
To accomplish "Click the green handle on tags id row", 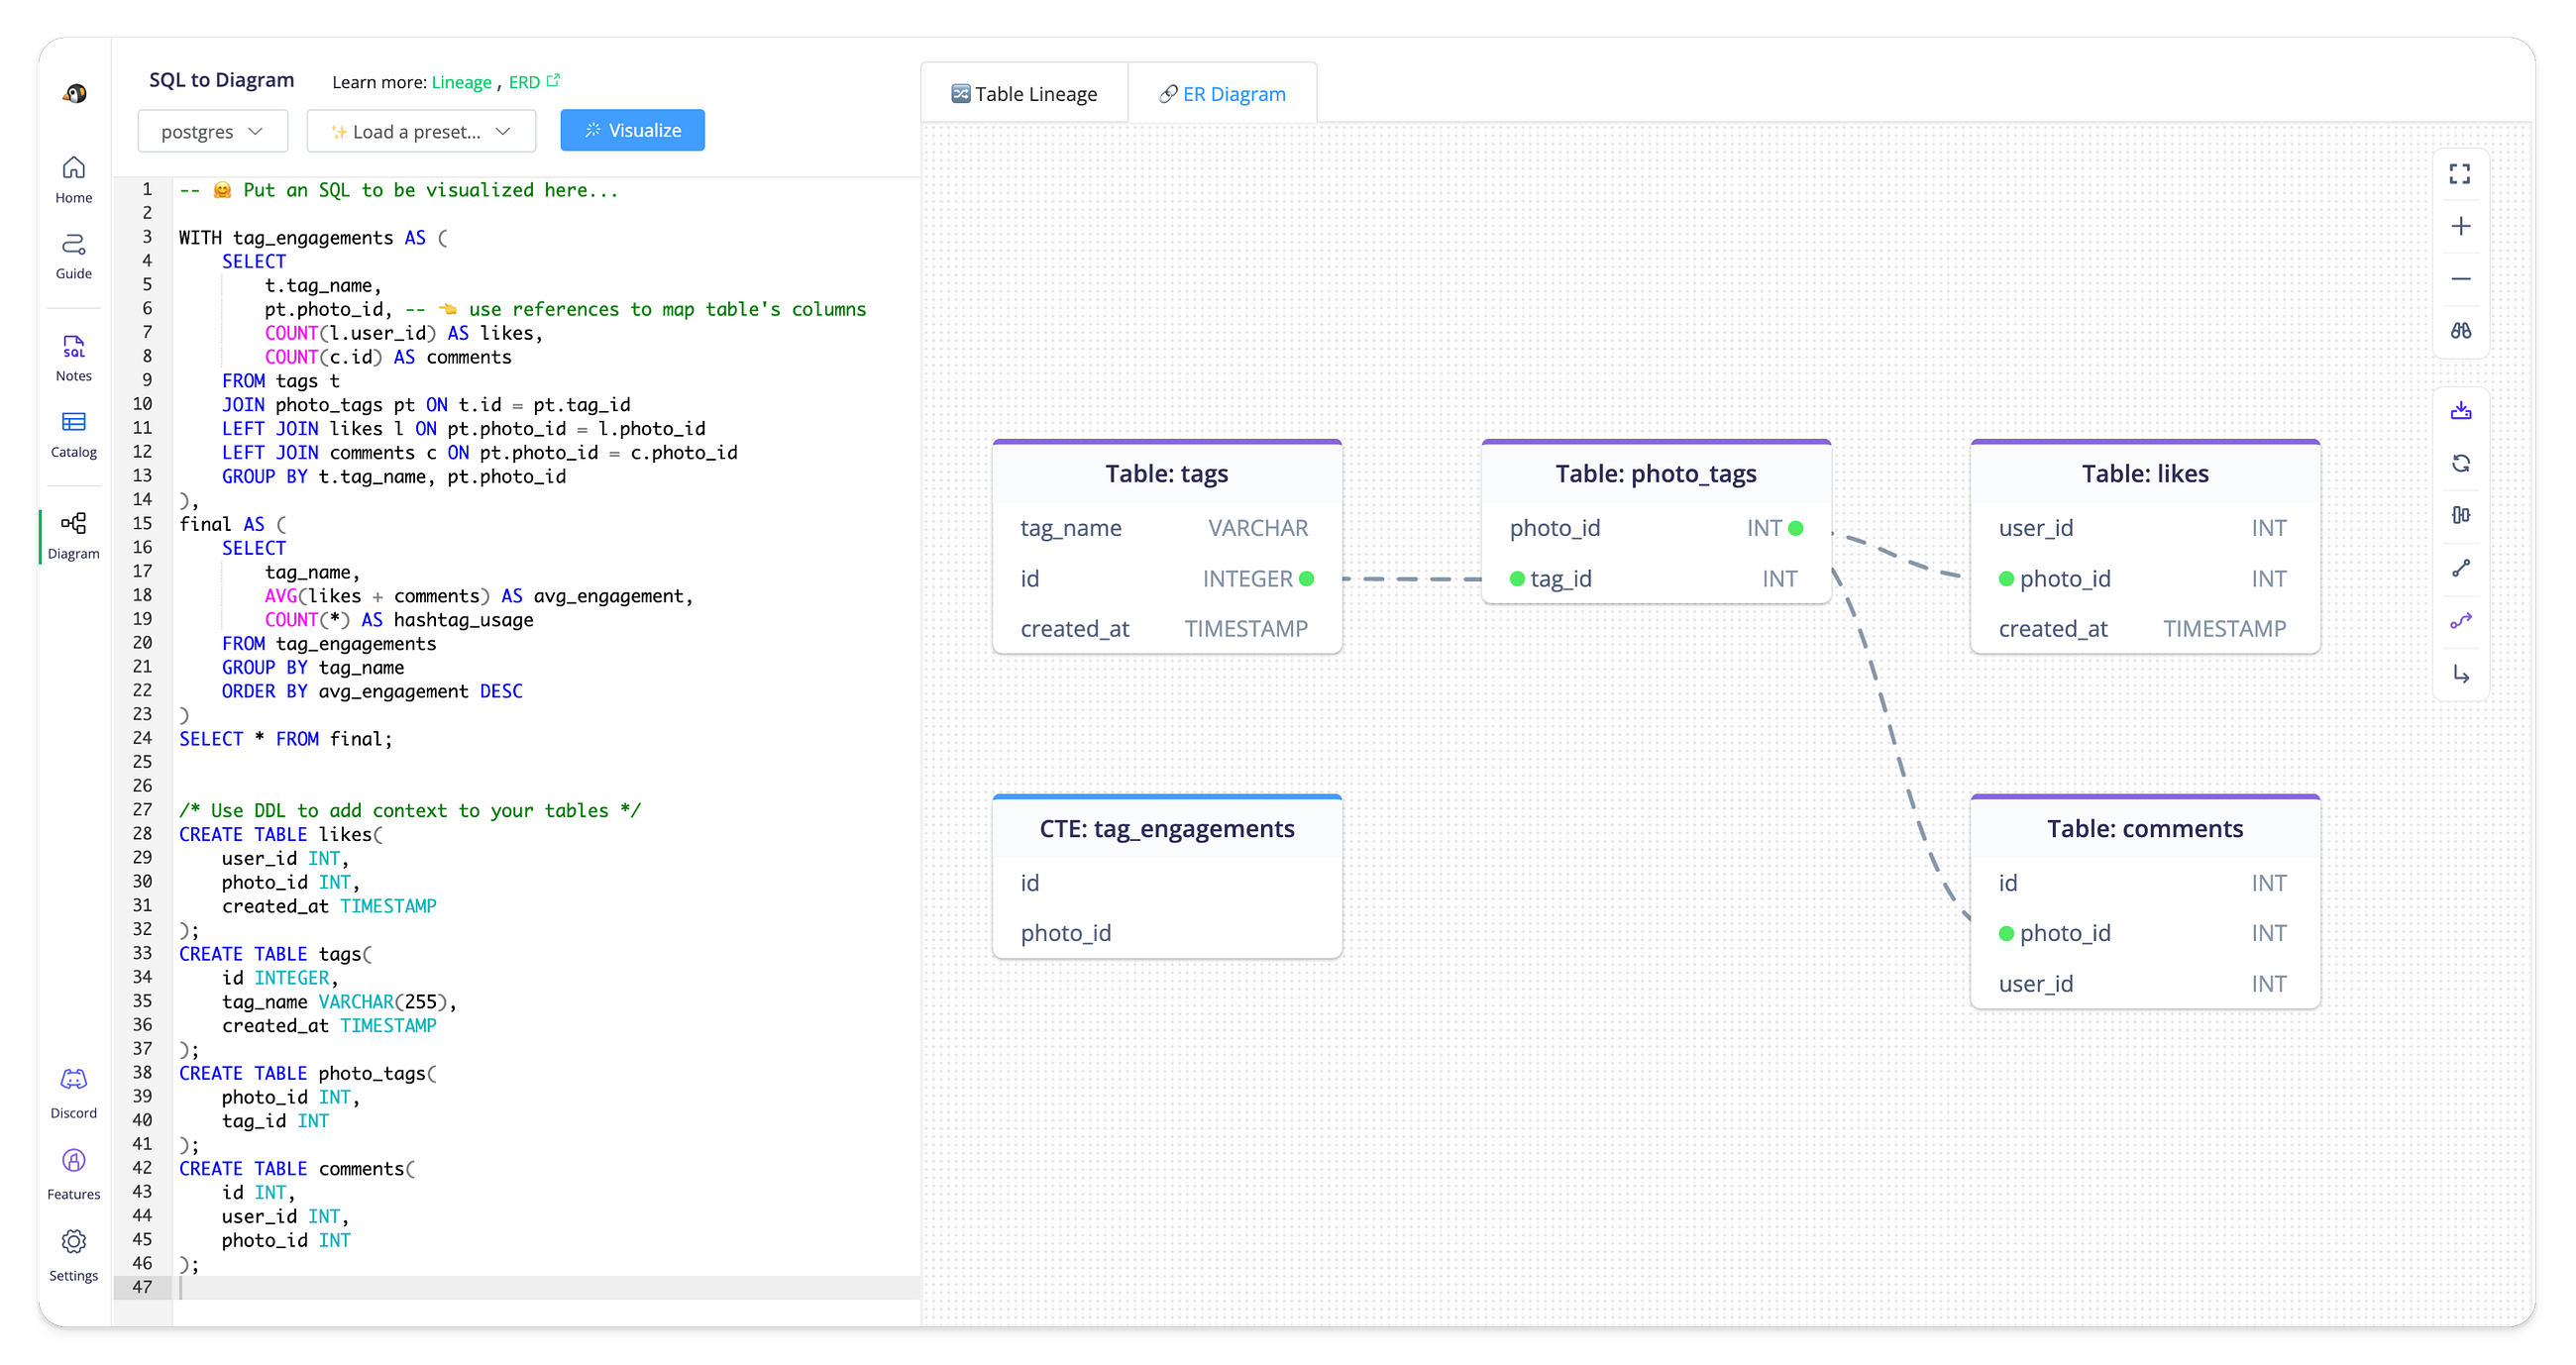I will 1306,579.
